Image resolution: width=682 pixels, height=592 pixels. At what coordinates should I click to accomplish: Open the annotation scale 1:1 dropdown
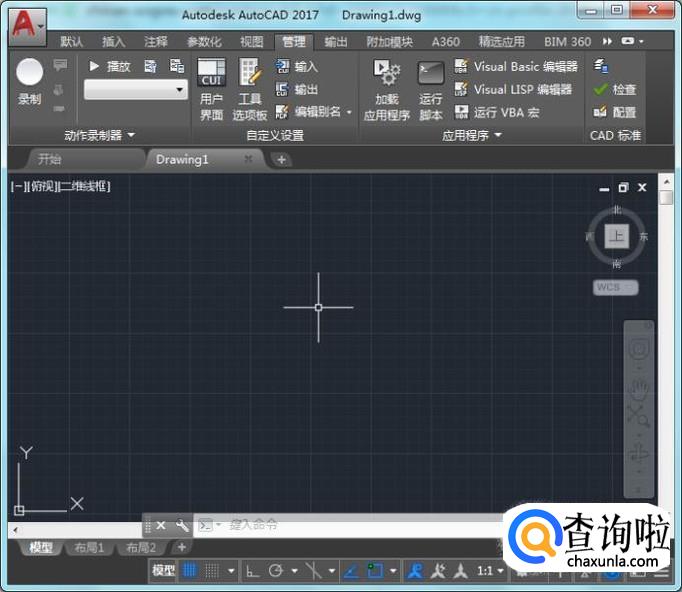coord(490,571)
